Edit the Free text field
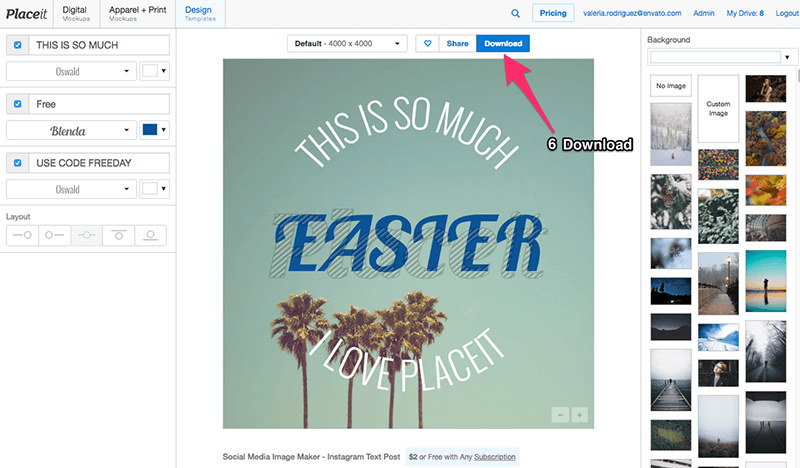800x468 pixels. point(99,104)
